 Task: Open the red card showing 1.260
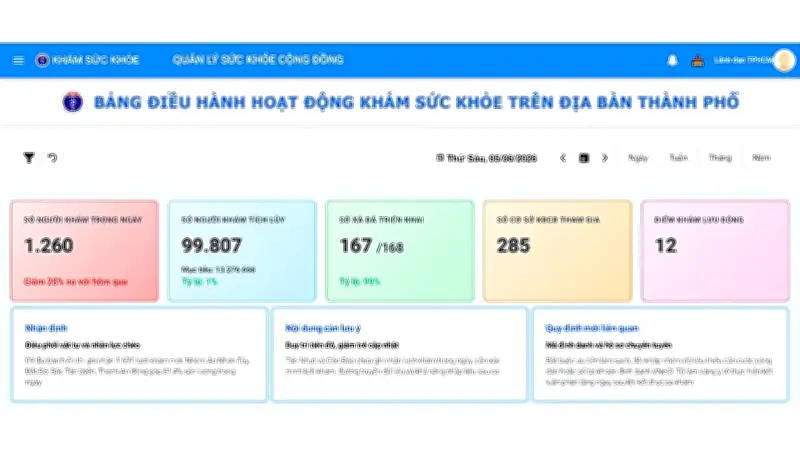pos(84,251)
